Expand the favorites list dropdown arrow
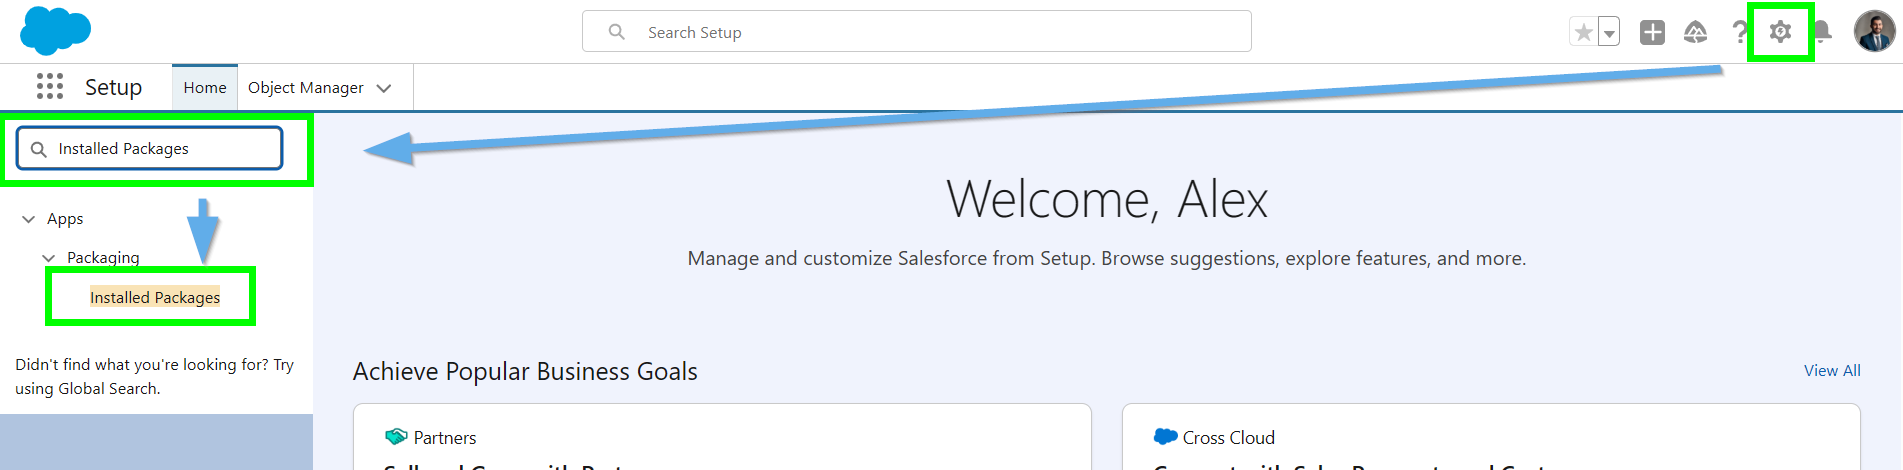This screenshot has height=470, width=1903. (x=1609, y=33)
